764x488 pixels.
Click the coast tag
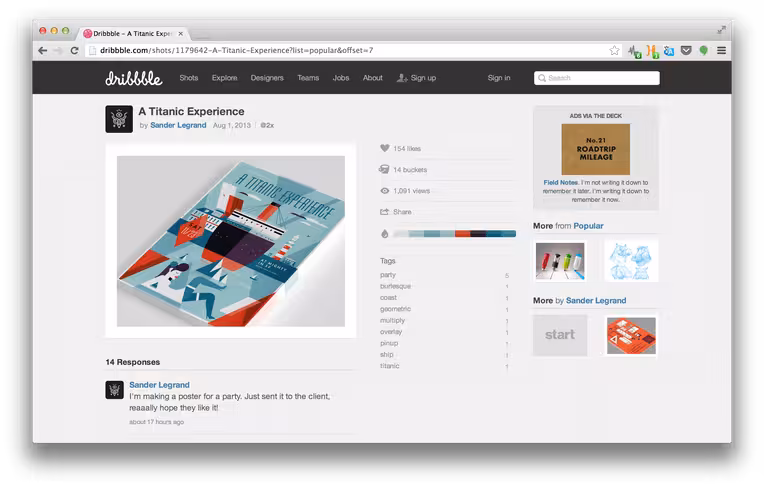click(x=388, y=298)
